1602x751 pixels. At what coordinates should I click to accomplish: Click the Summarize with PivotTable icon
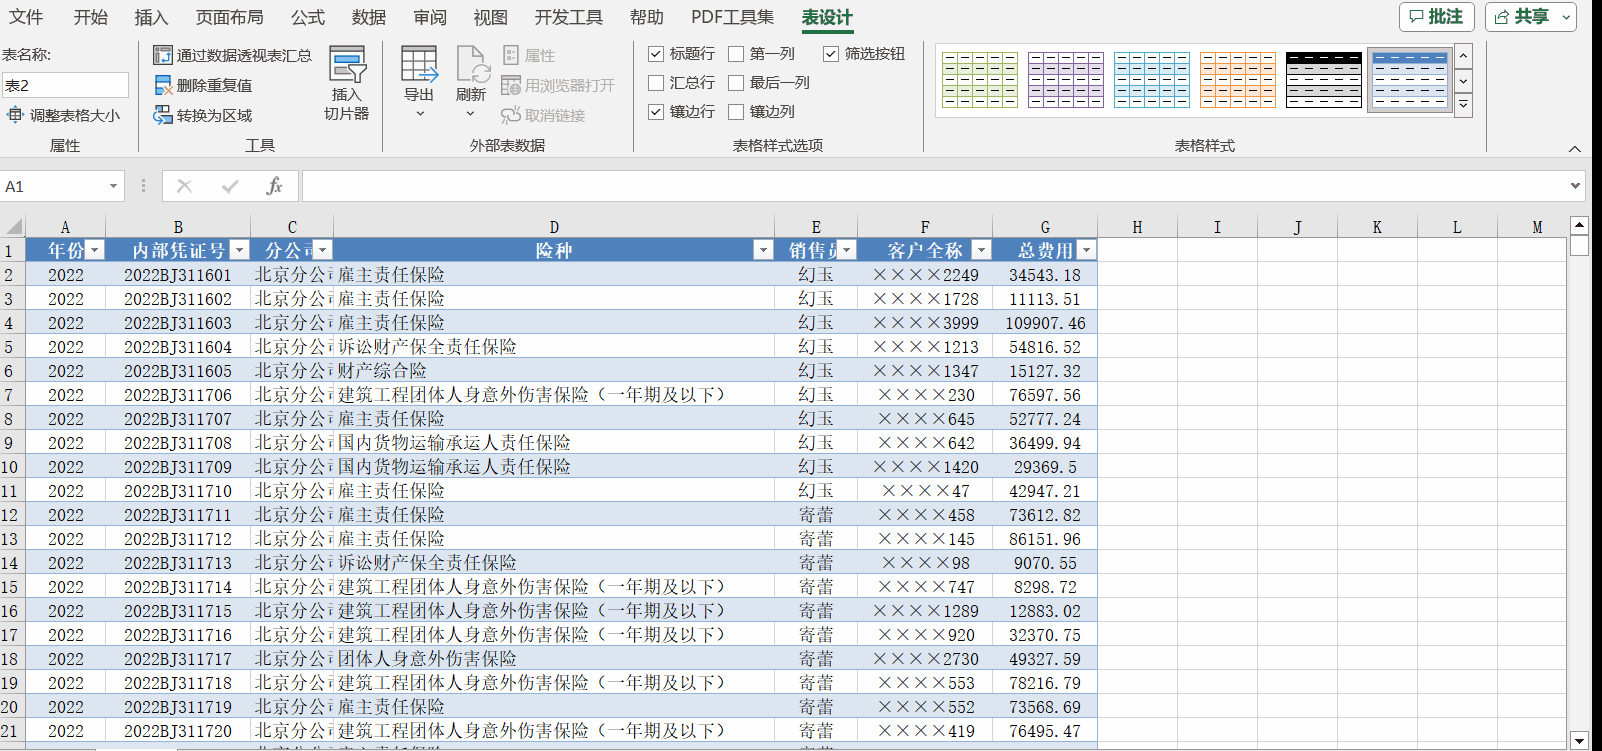[163, 55]
